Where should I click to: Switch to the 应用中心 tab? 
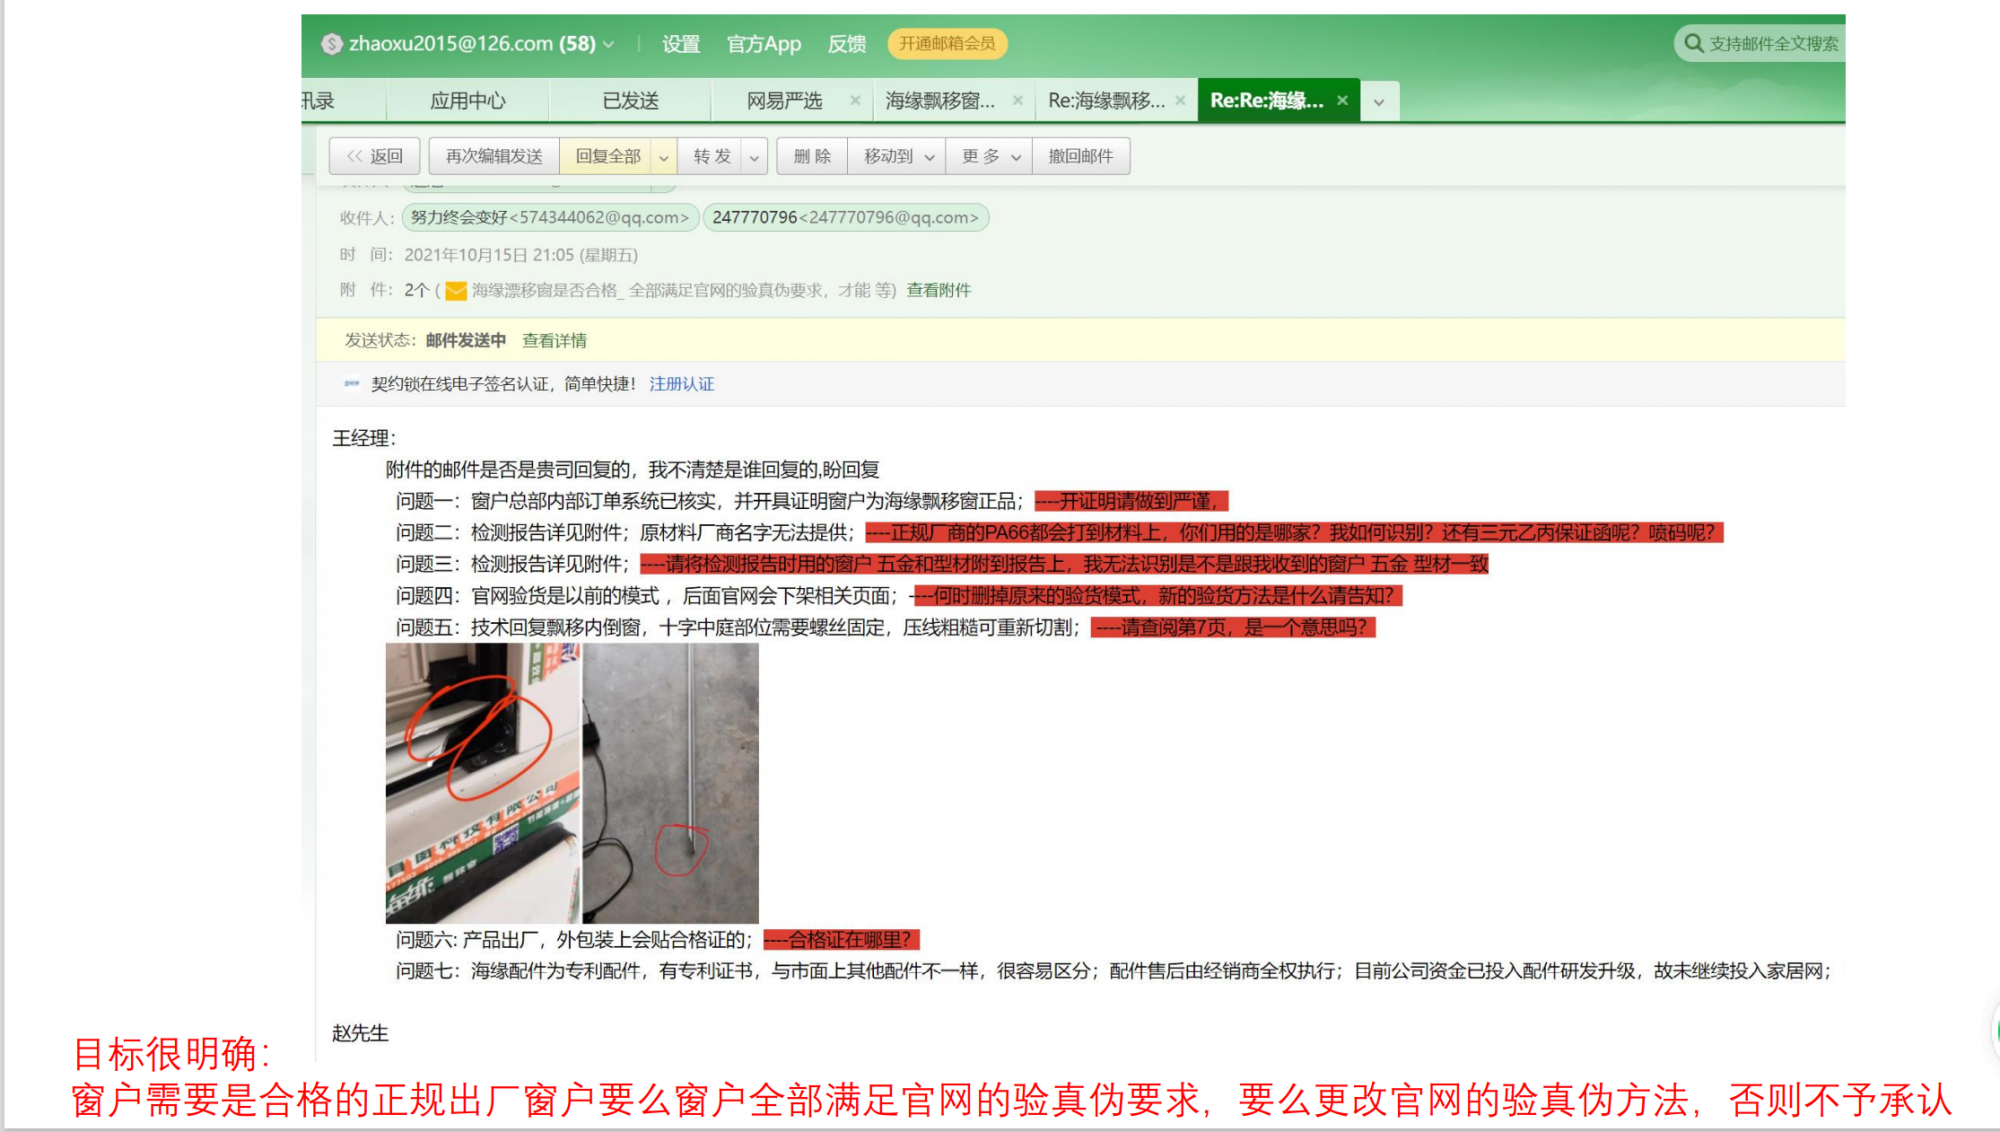[467, 101]
